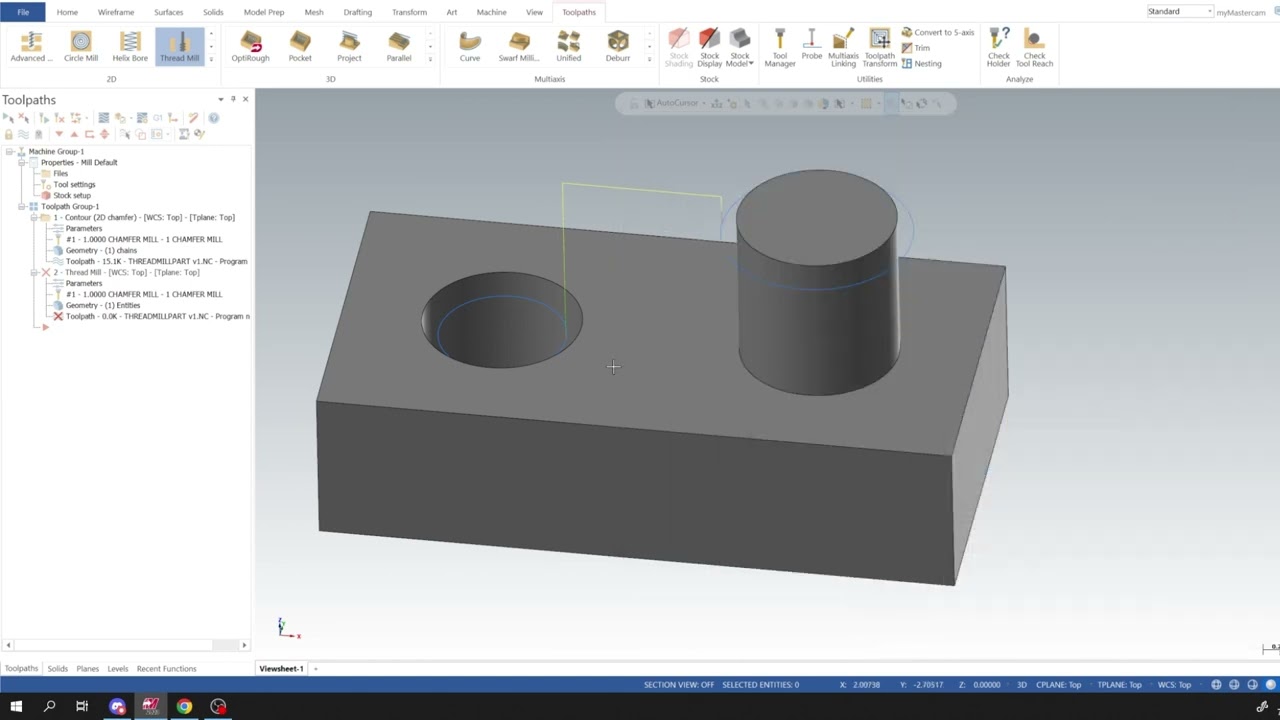Select the Project 3D toolpath
Viewport: 1280px width, 720px height.
pos(349,47)
